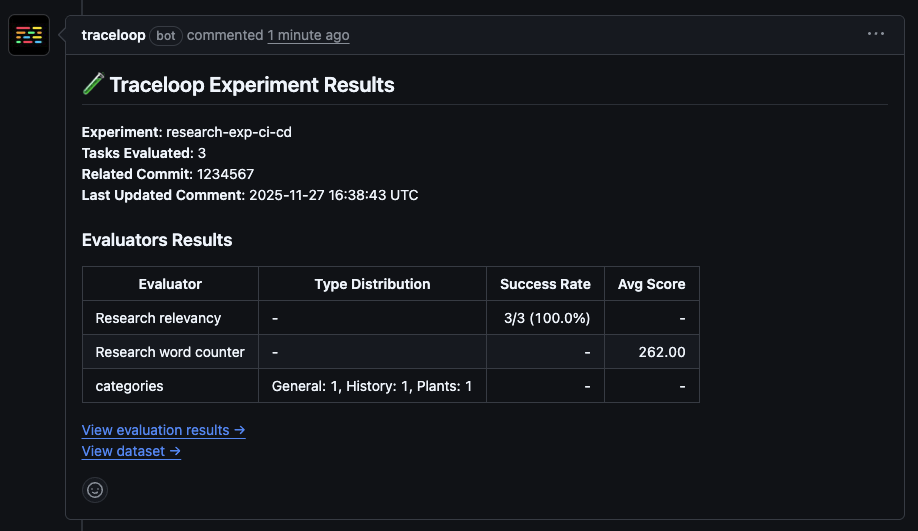Open the 'View evaluation results' link
This screenshot has width=918, height=531.
[x=163, y=430]
